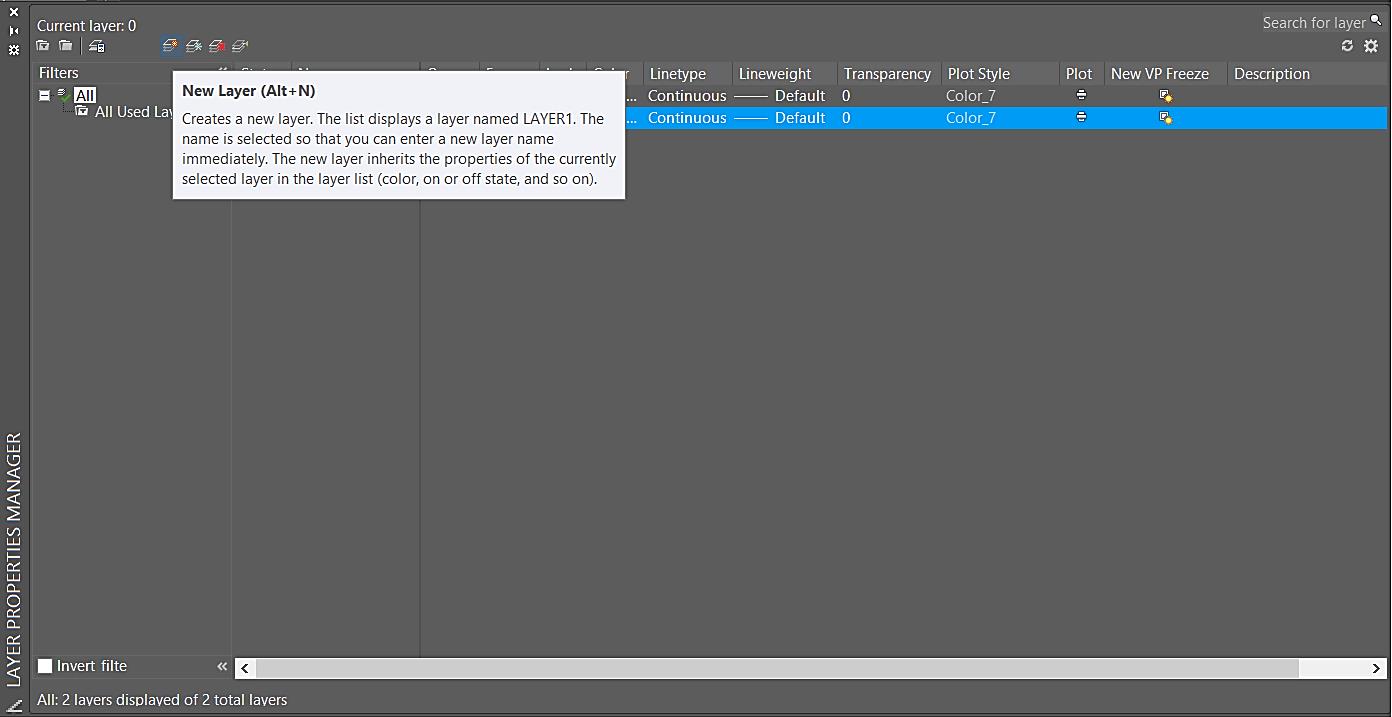Viewport: 1392px width, 717px height.
Task: Click the Filters panel header
Action: [x=59, y=73]
